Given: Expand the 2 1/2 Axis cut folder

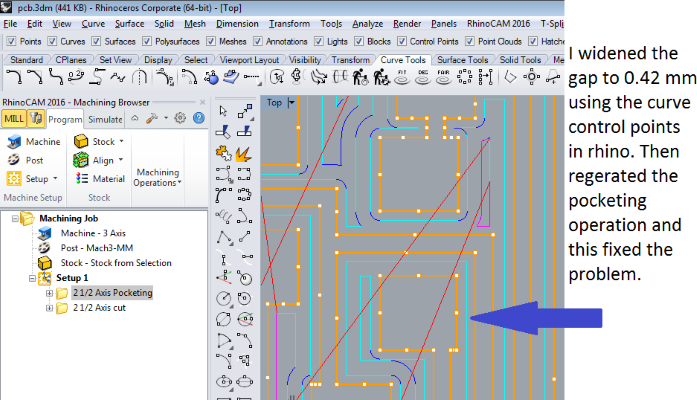Looking at the screenshot, I should pyautogui.click(x=49, y=308).
